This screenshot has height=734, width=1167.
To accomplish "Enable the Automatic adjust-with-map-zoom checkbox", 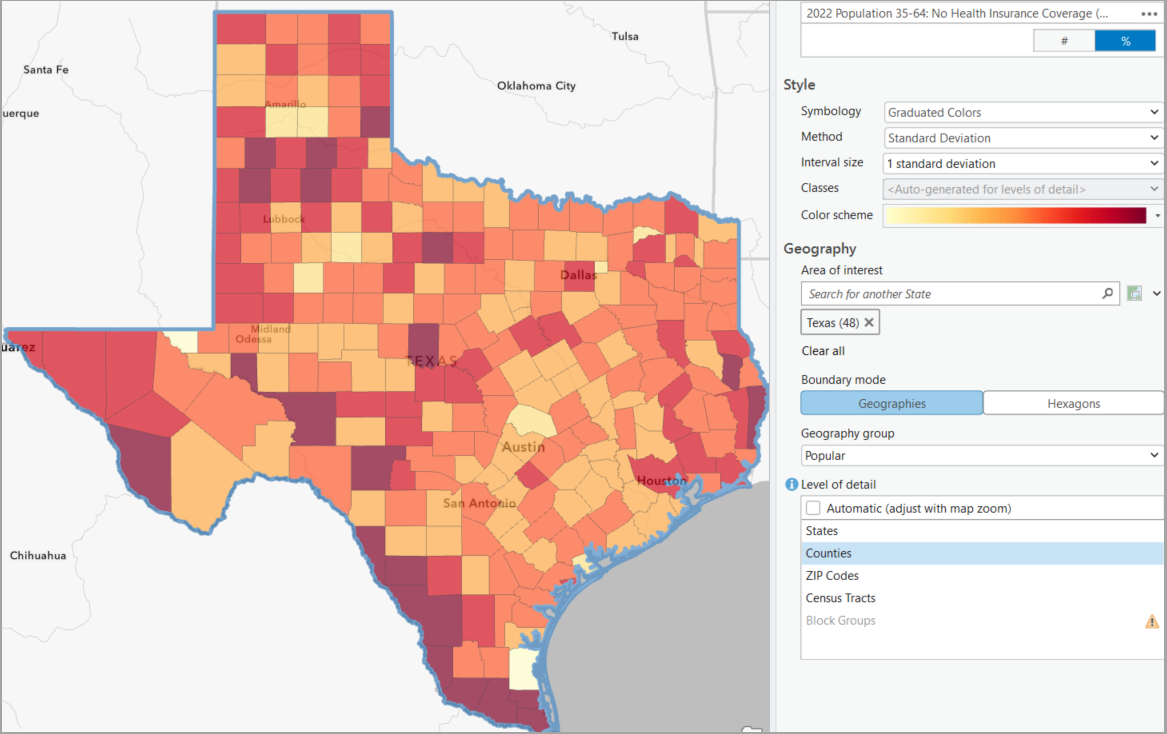I will pyautogui.click(x=813, y=508).
